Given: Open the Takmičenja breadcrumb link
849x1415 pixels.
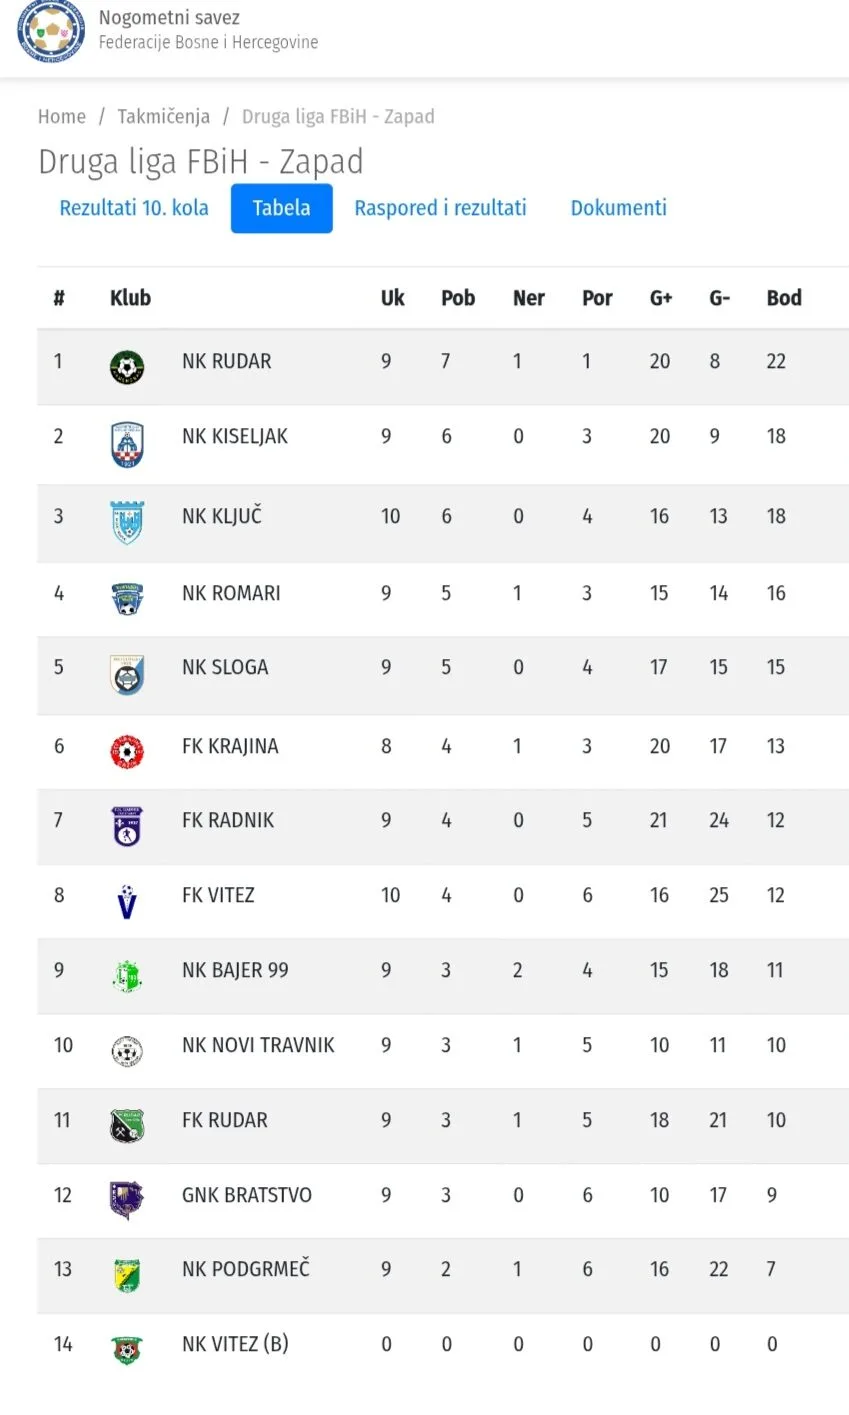Looking at the screenshot, I should point(163,117).
